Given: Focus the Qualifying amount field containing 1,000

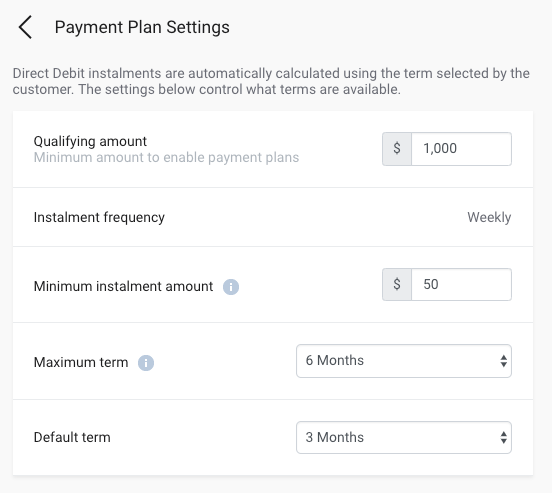Looking at the screenshot, I should click(461, 149).
